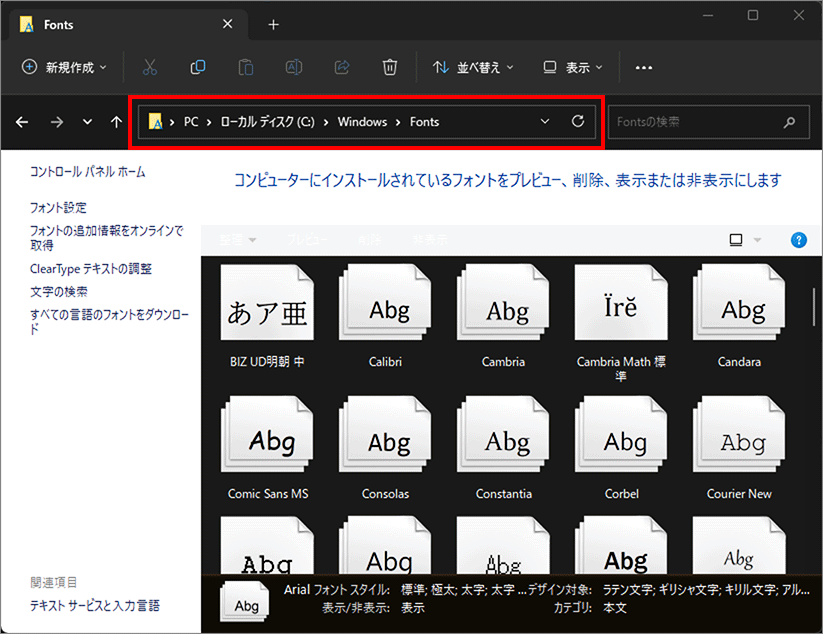
Task: Open view options arrow beside help icon
Action: tap(757, 240)
